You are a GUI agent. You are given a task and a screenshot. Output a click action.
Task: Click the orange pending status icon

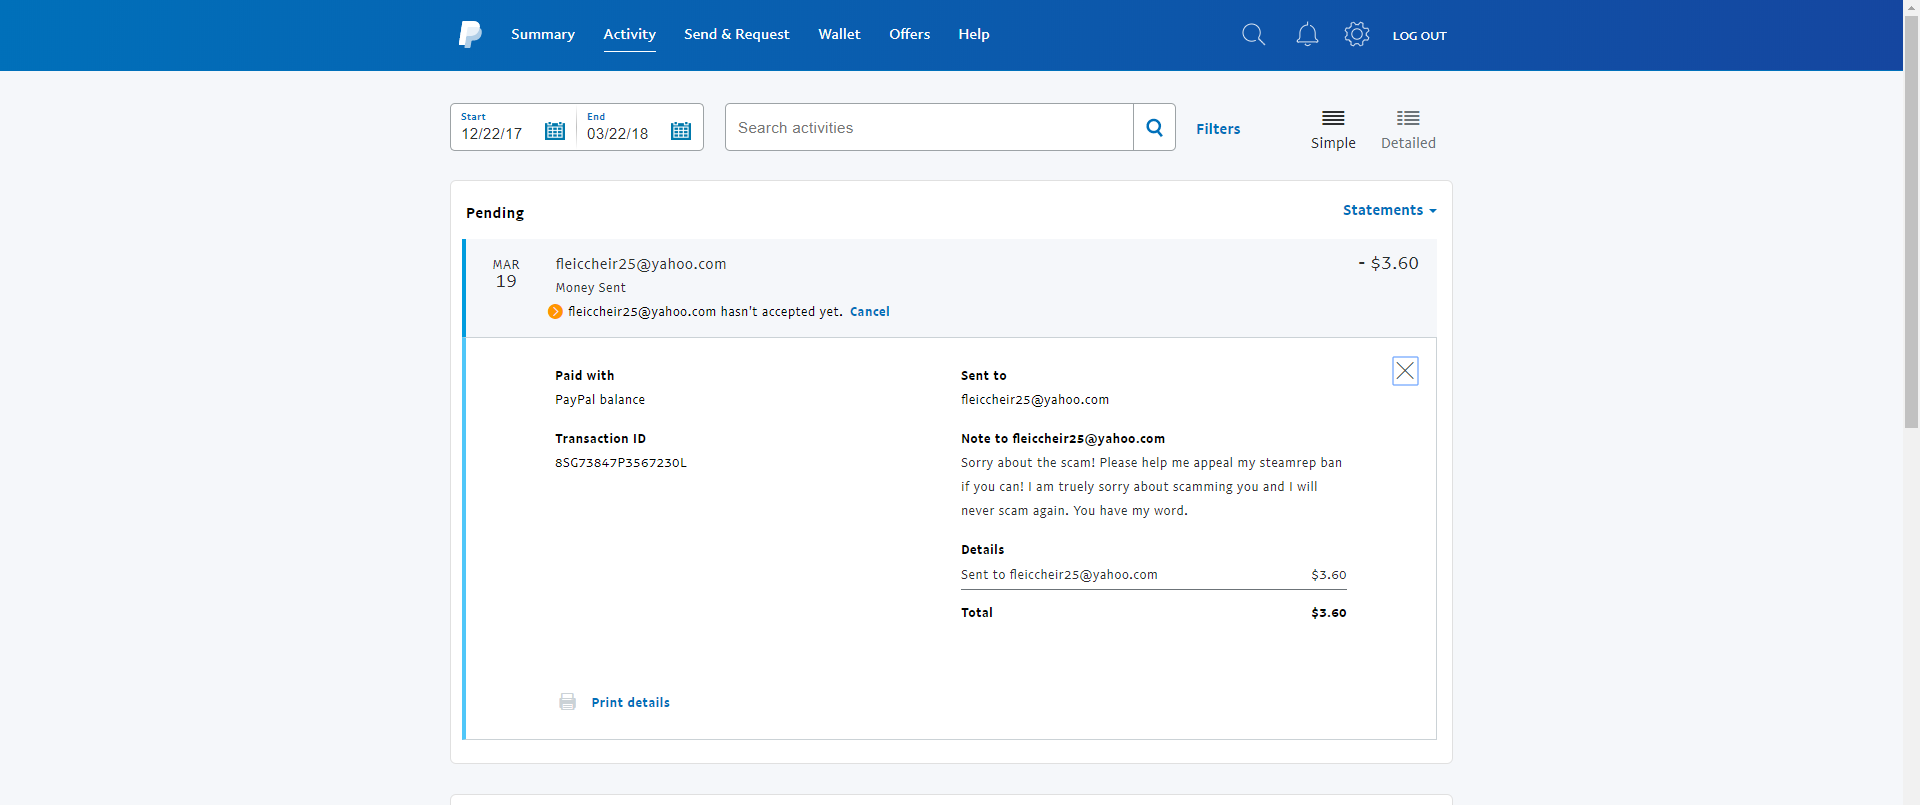[x=555, y=312]
